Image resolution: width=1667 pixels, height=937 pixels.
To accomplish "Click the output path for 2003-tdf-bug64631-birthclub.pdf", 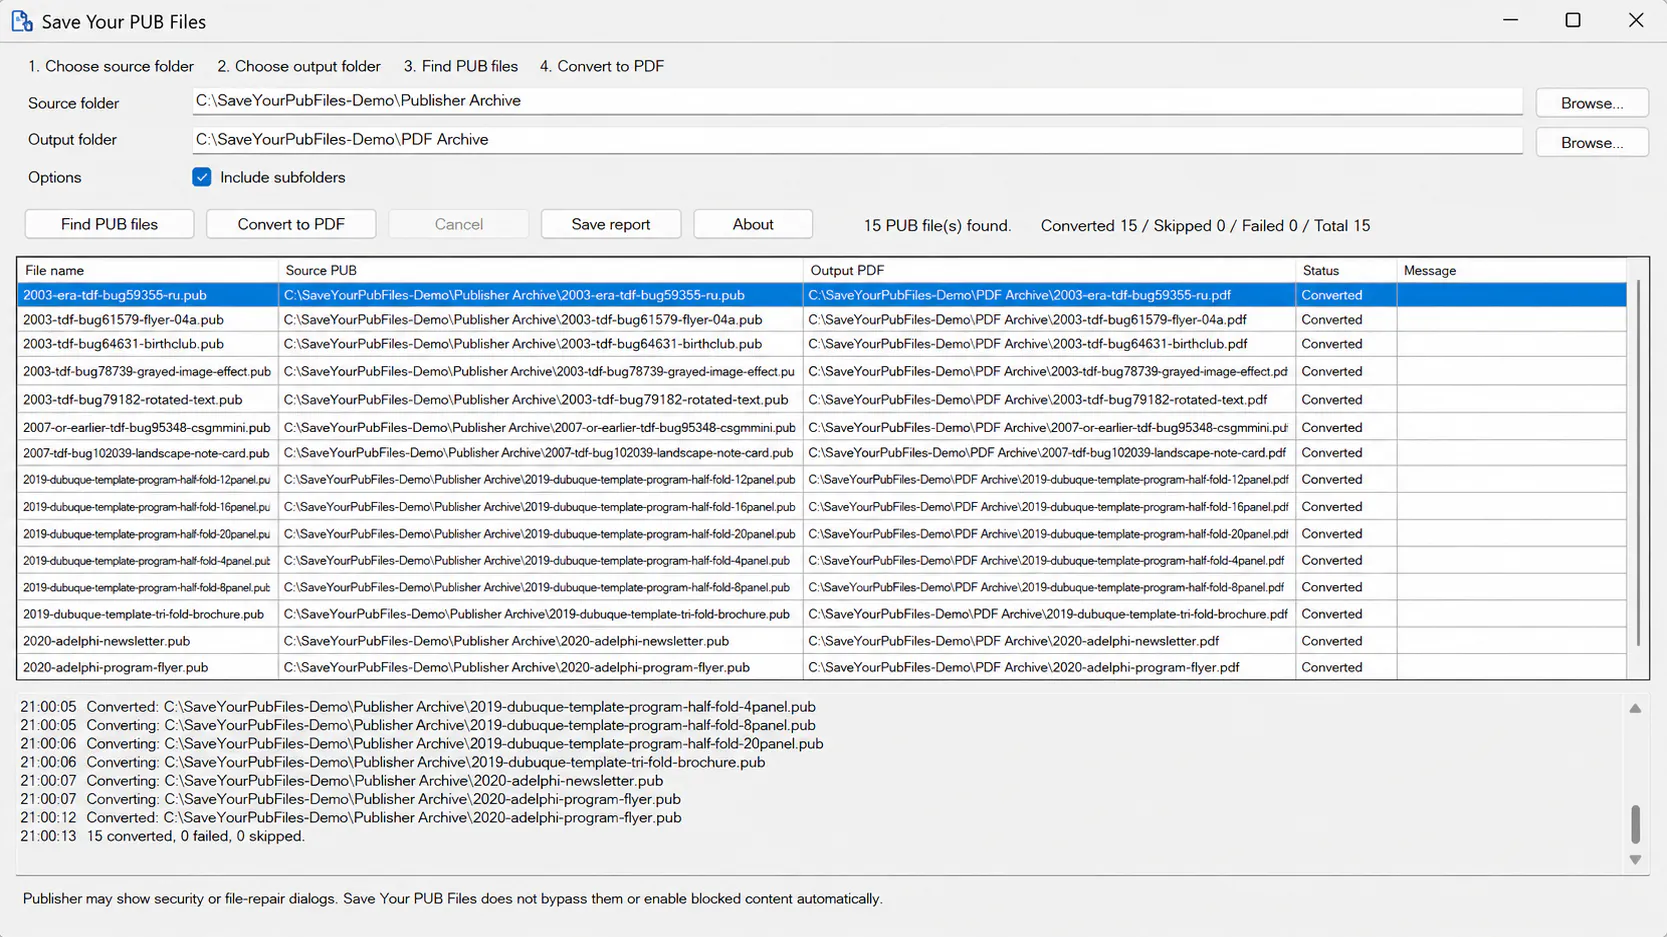I will pyautogui.click(x=1027, y=343).
